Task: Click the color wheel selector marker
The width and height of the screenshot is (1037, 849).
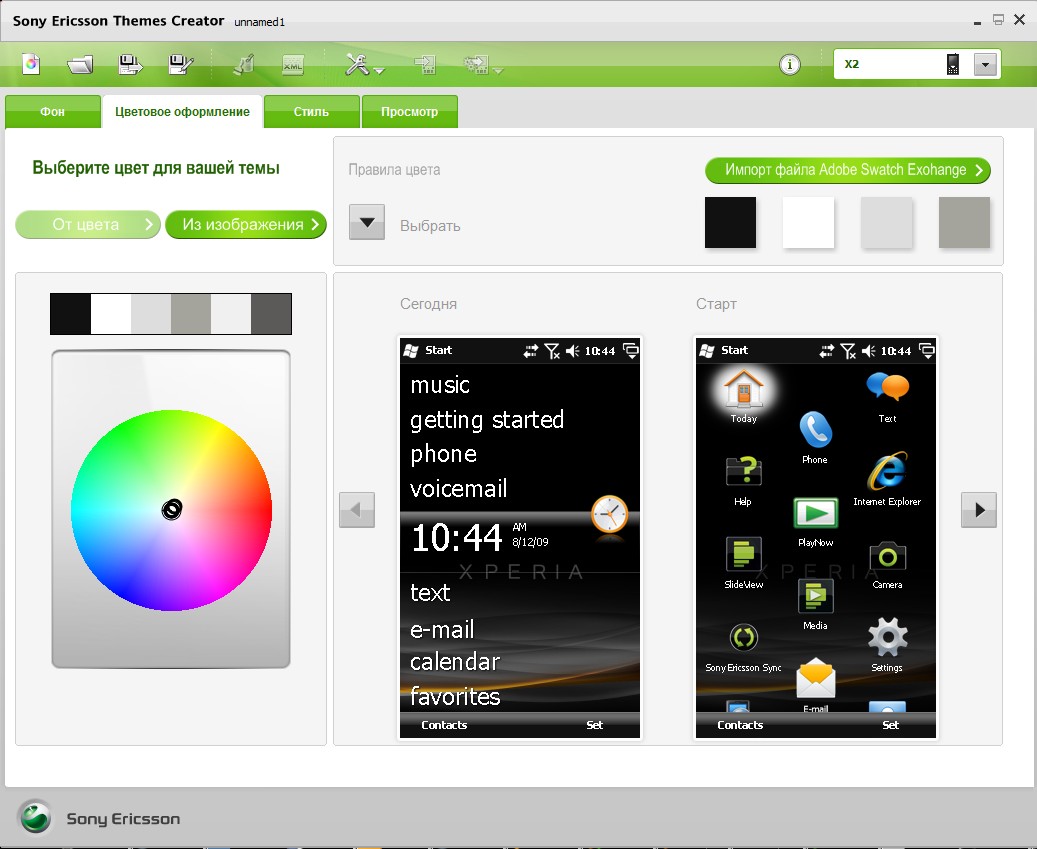Action: point(172,509)
